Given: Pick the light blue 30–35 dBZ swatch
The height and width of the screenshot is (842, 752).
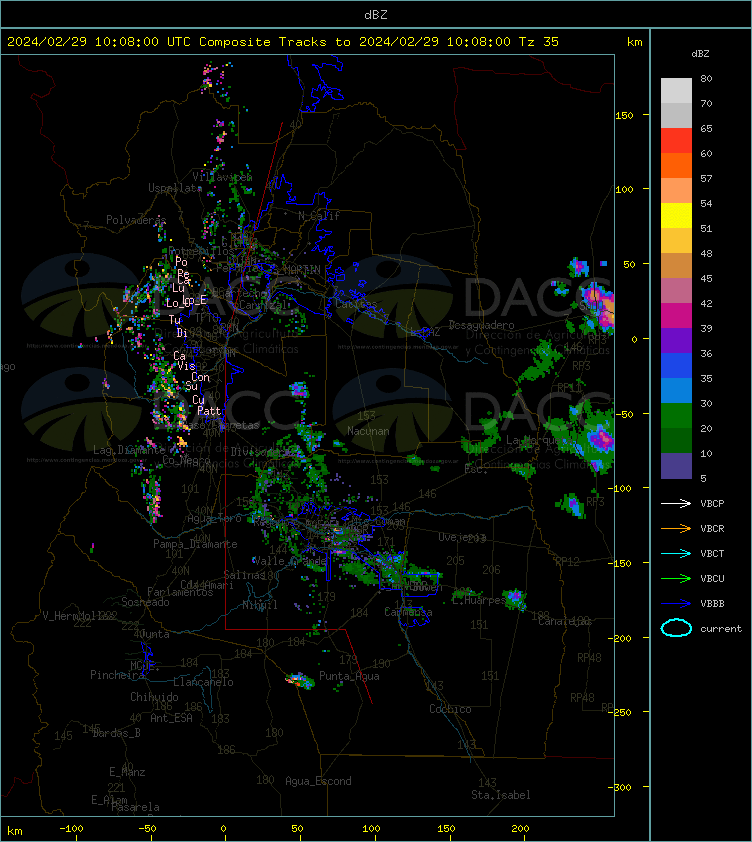Looking at the screenshot, I should pos(676,390).
